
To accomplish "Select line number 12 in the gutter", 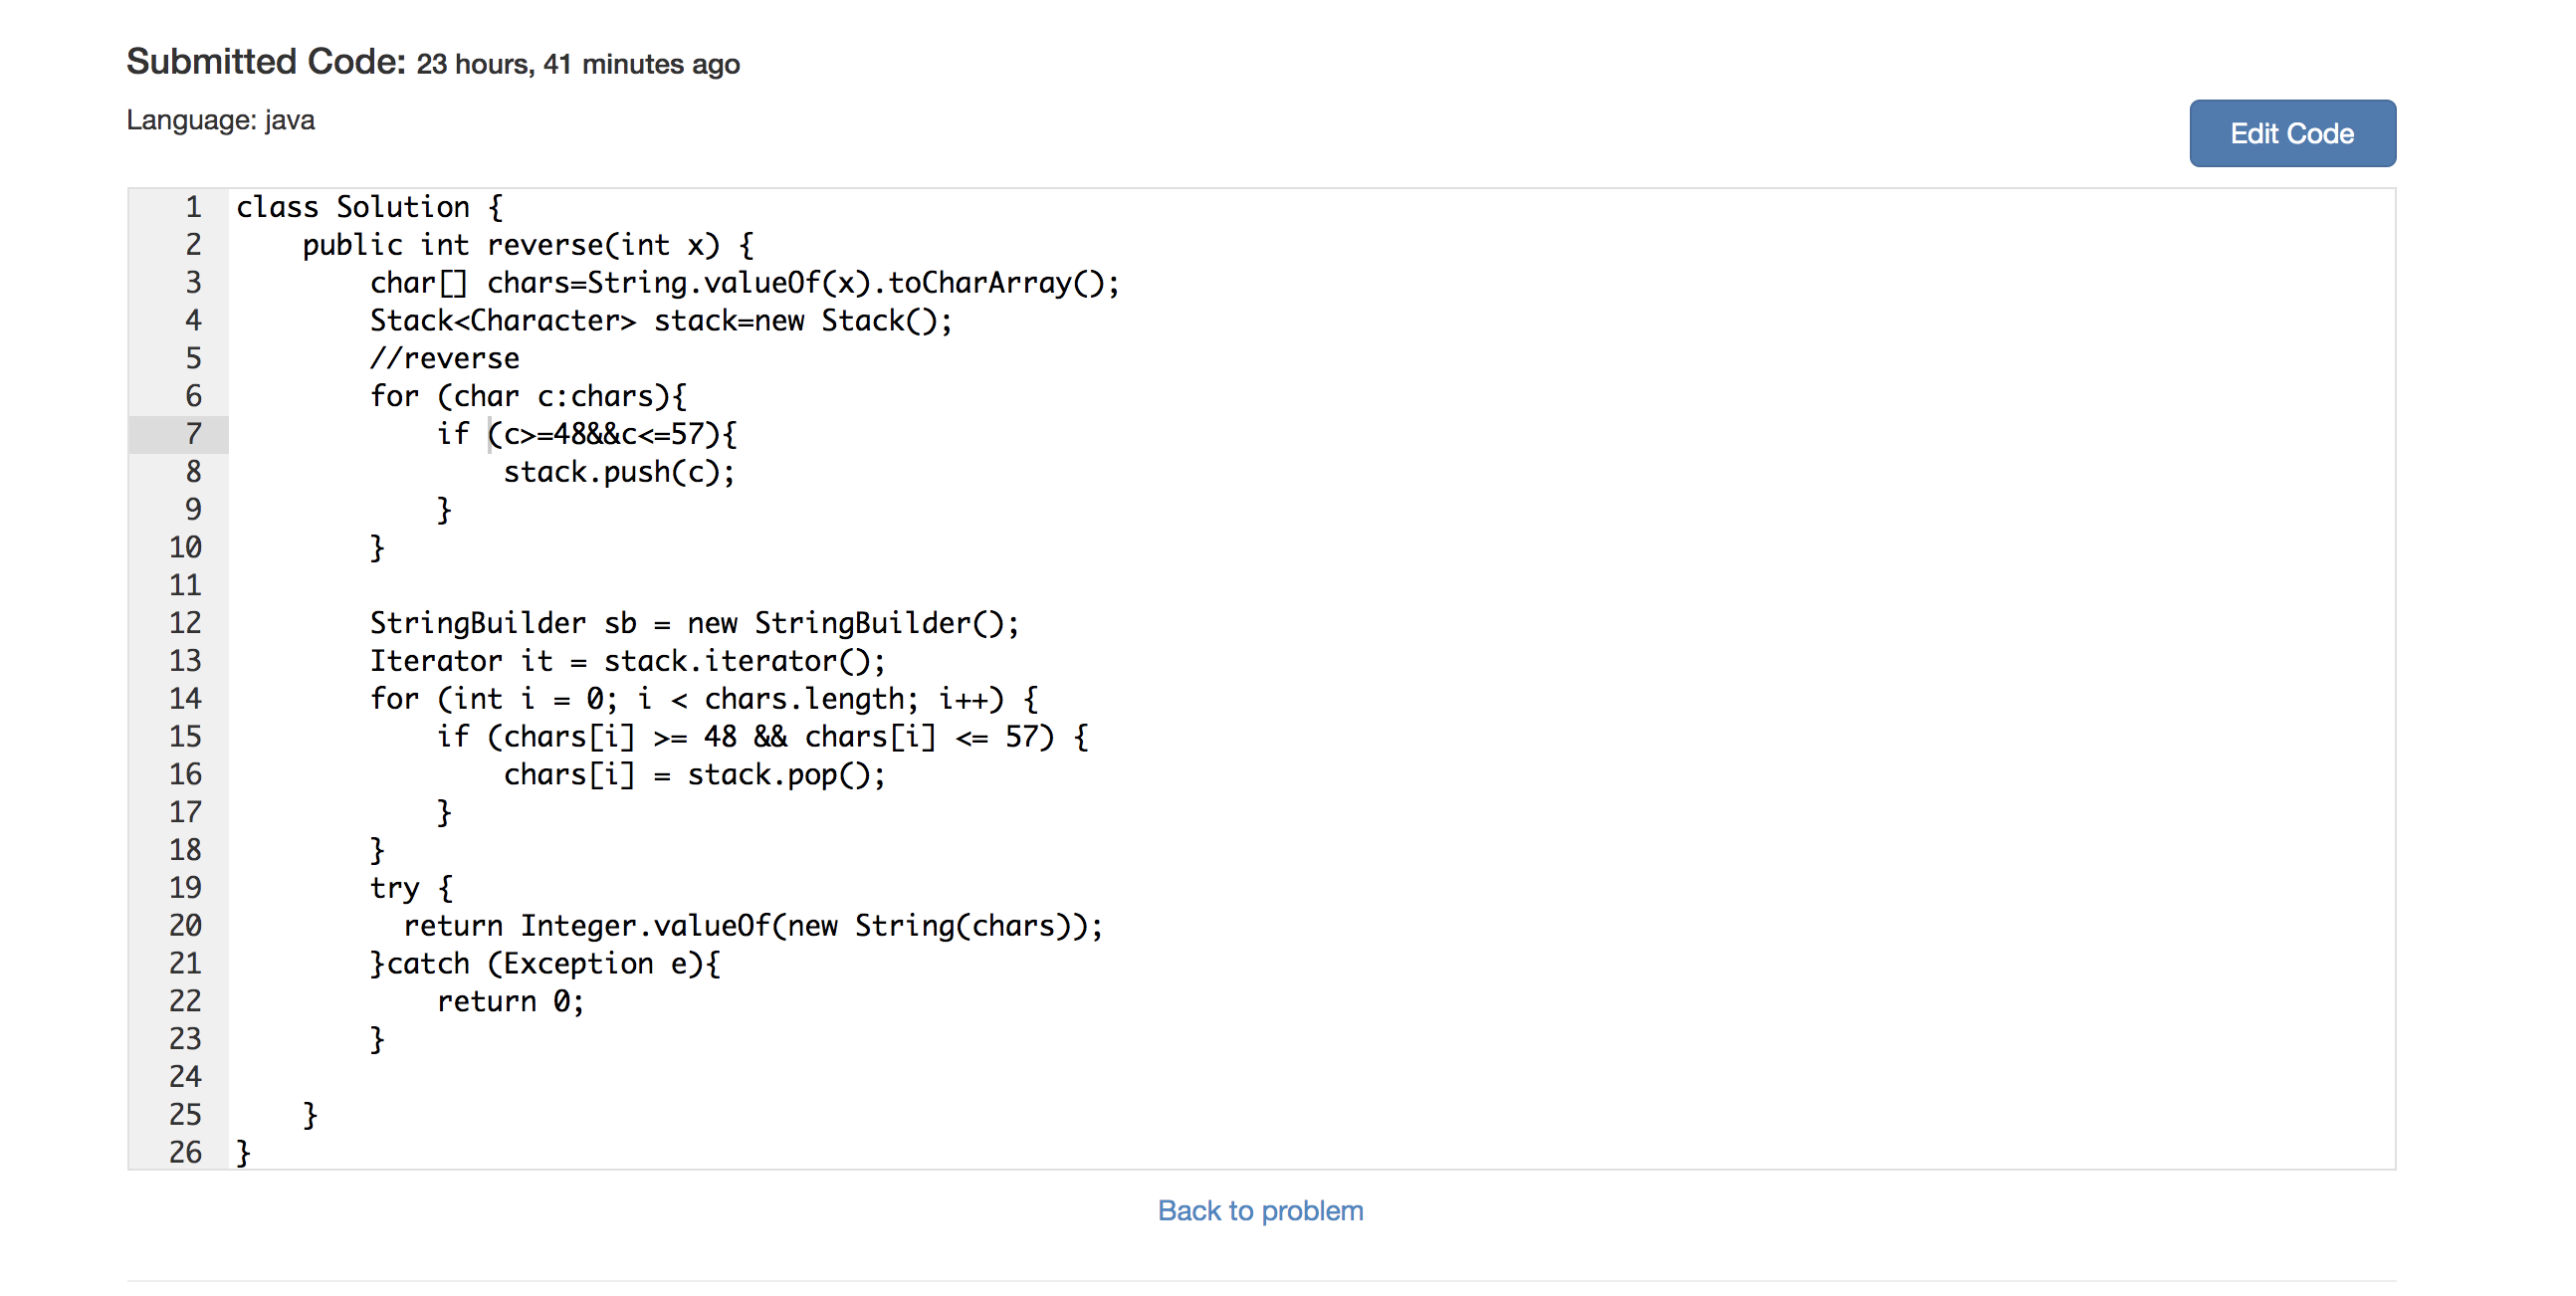I will click(x=185, y=623).
